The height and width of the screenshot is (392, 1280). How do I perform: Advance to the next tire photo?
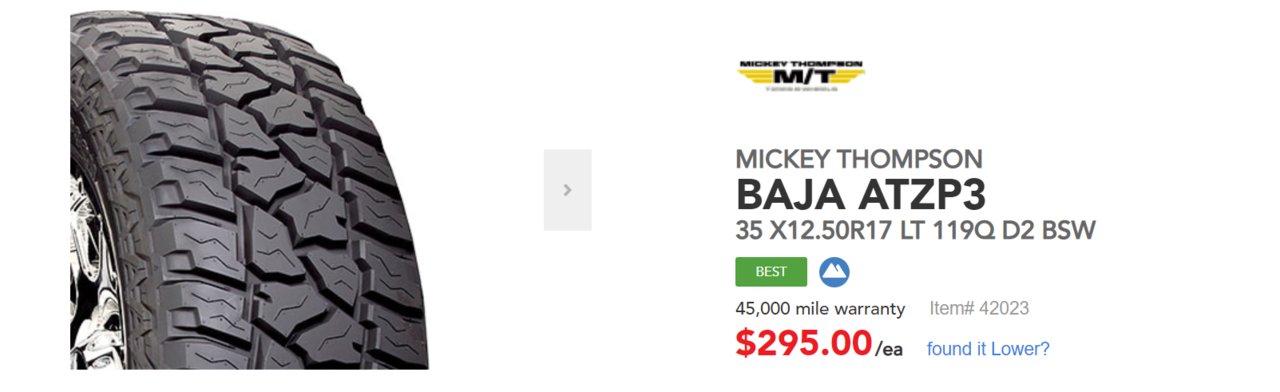(567, 190)
